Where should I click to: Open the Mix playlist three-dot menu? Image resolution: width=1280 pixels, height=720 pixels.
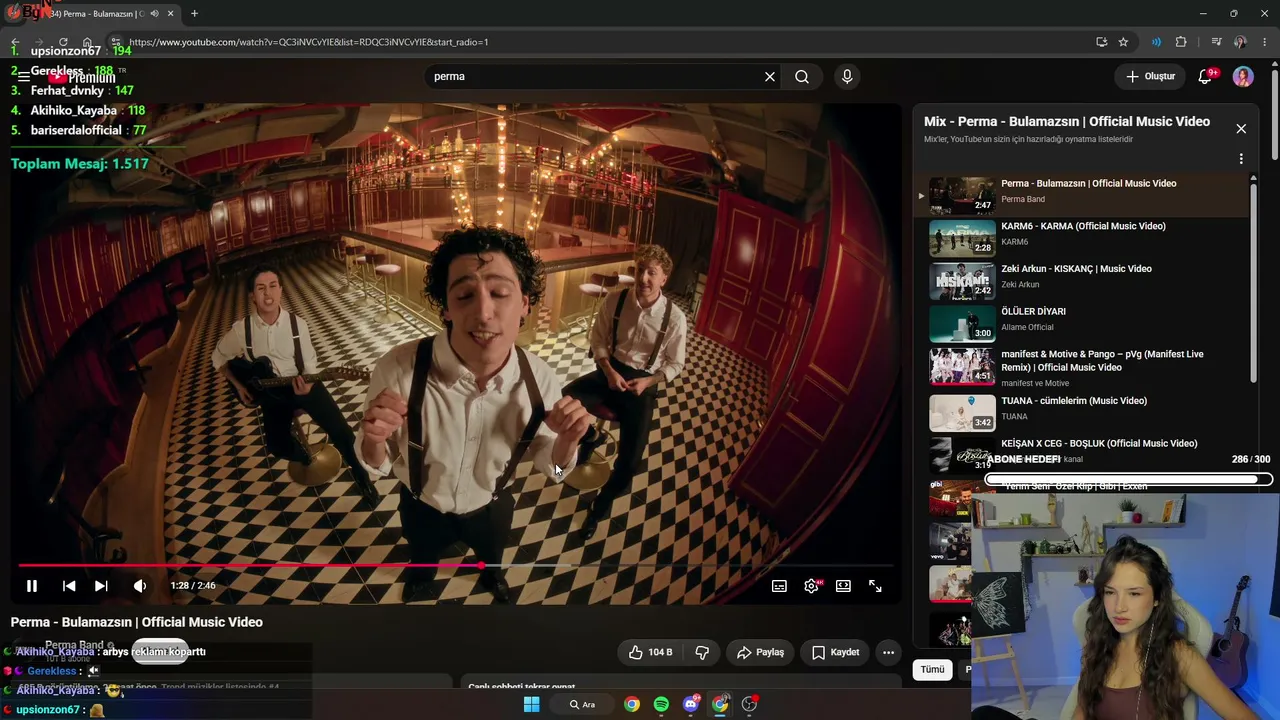pyautogui.click(x=1241, y=159)
